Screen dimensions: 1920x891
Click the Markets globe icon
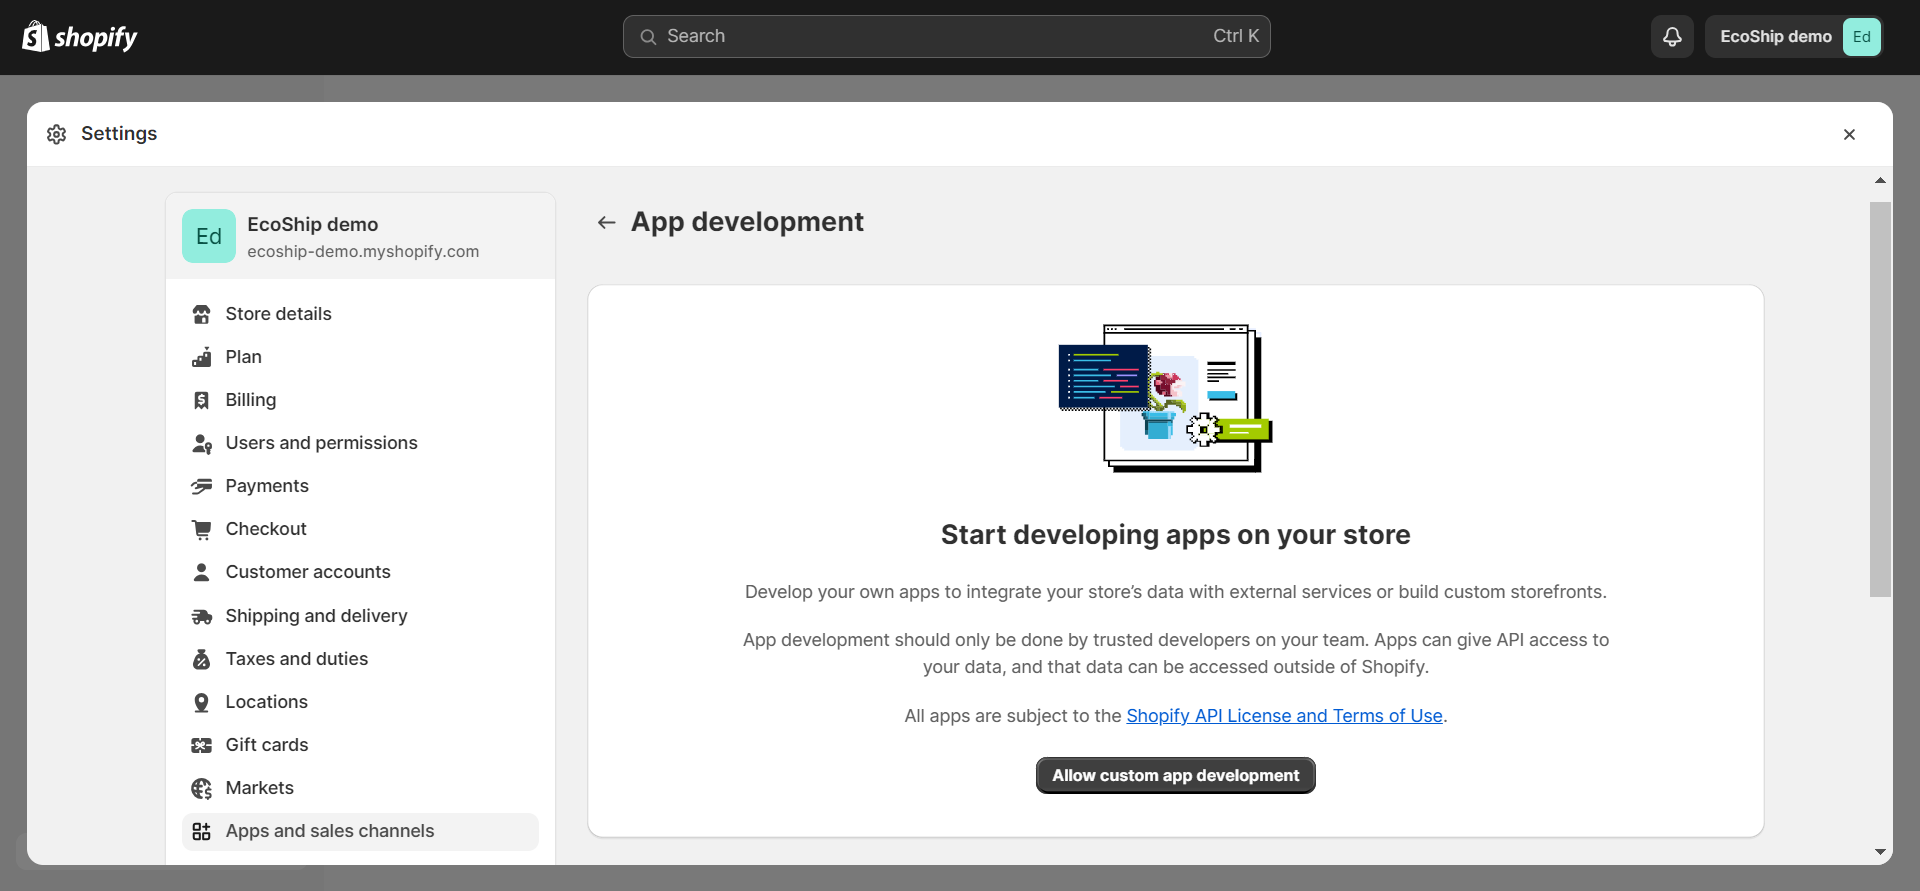(x=202, y=788)
